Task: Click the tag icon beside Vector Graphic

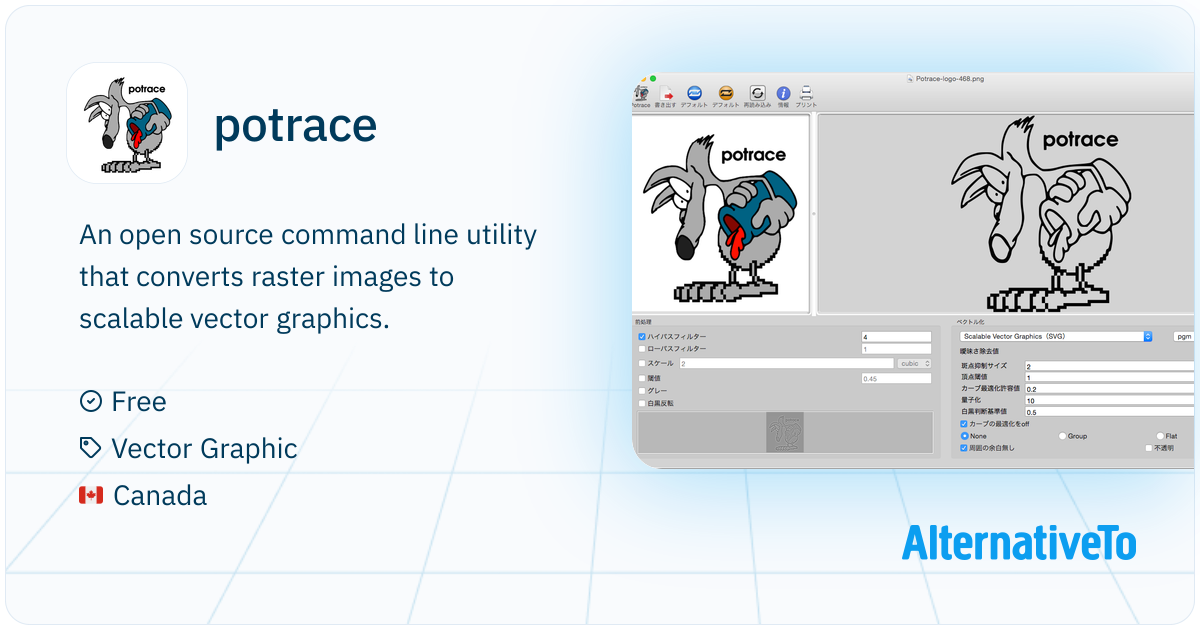Action: (90, 448)
